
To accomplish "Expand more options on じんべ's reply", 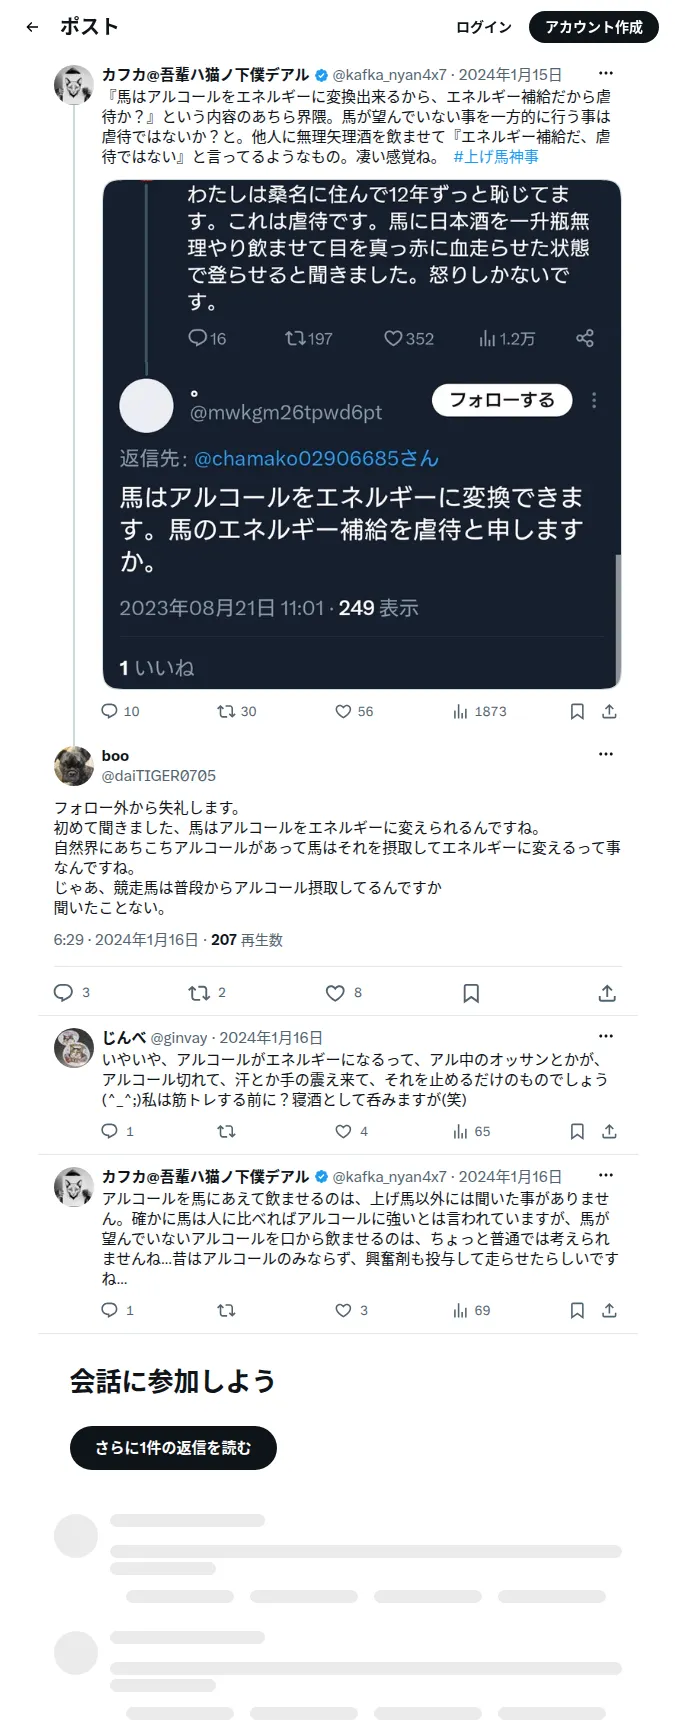I will (x=606, y=1037).
